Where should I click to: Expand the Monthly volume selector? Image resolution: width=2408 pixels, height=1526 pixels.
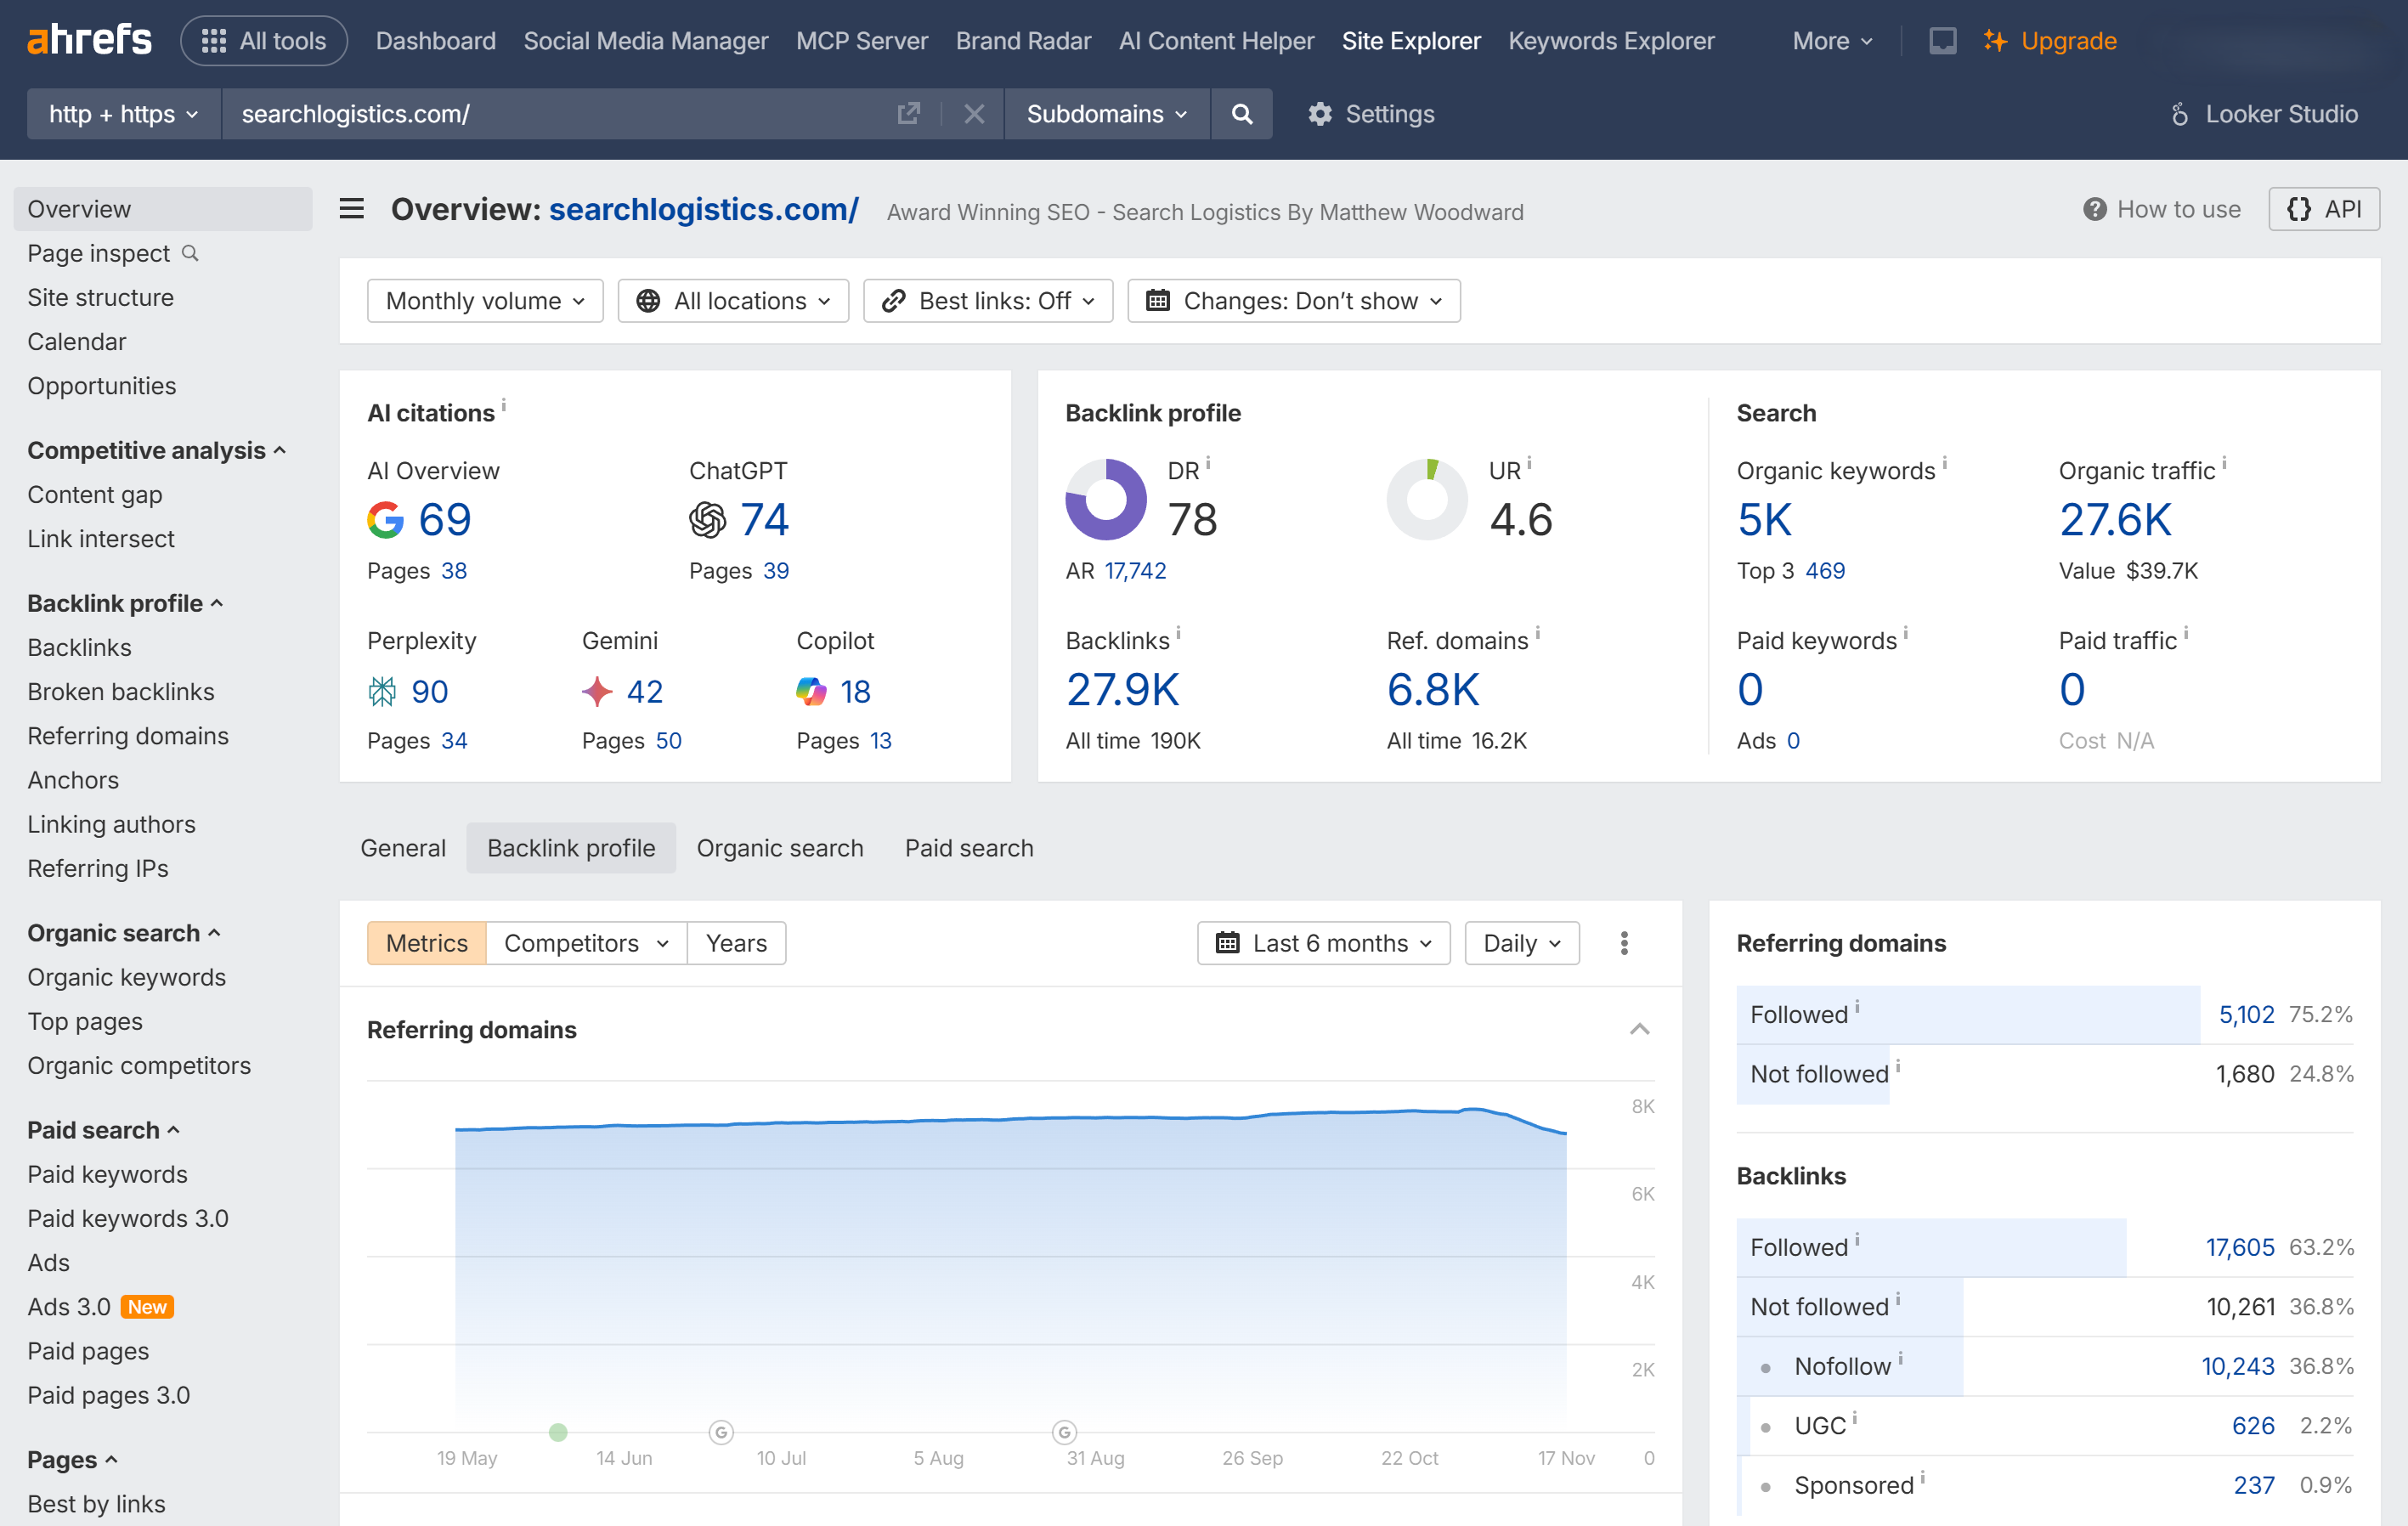click(484, 300)
